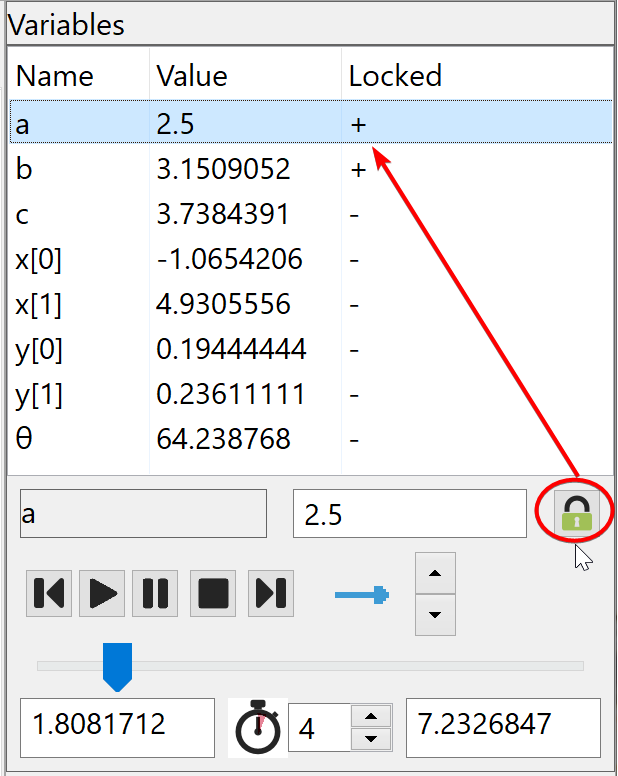
Task: Select the x[1] variable row
Action: (x=40, y=304)
